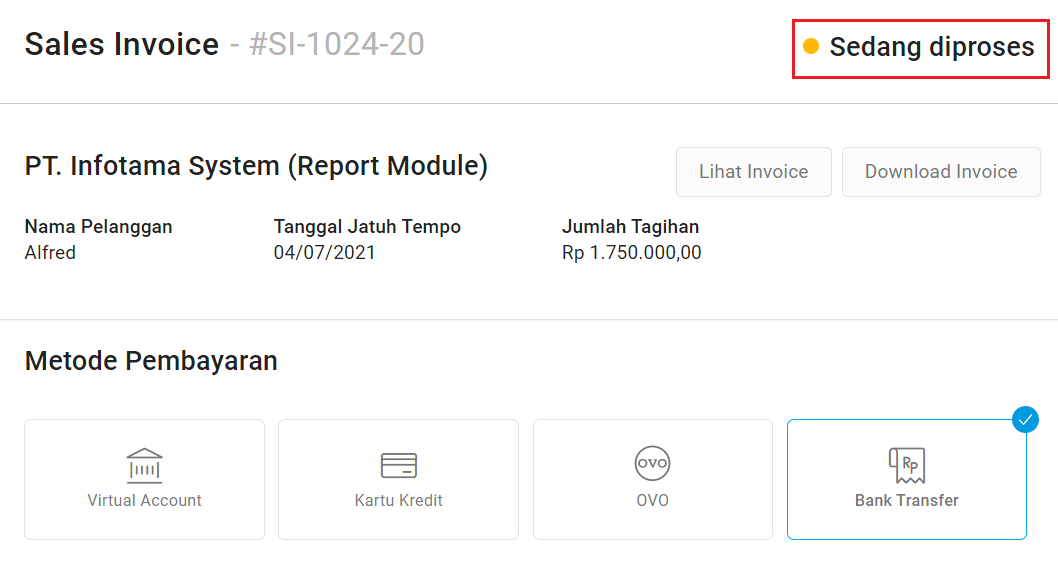The height and width of the screenshot is (561, 1058).
Task: Select the Bank Transfer payment label
Action: (907, 500)
